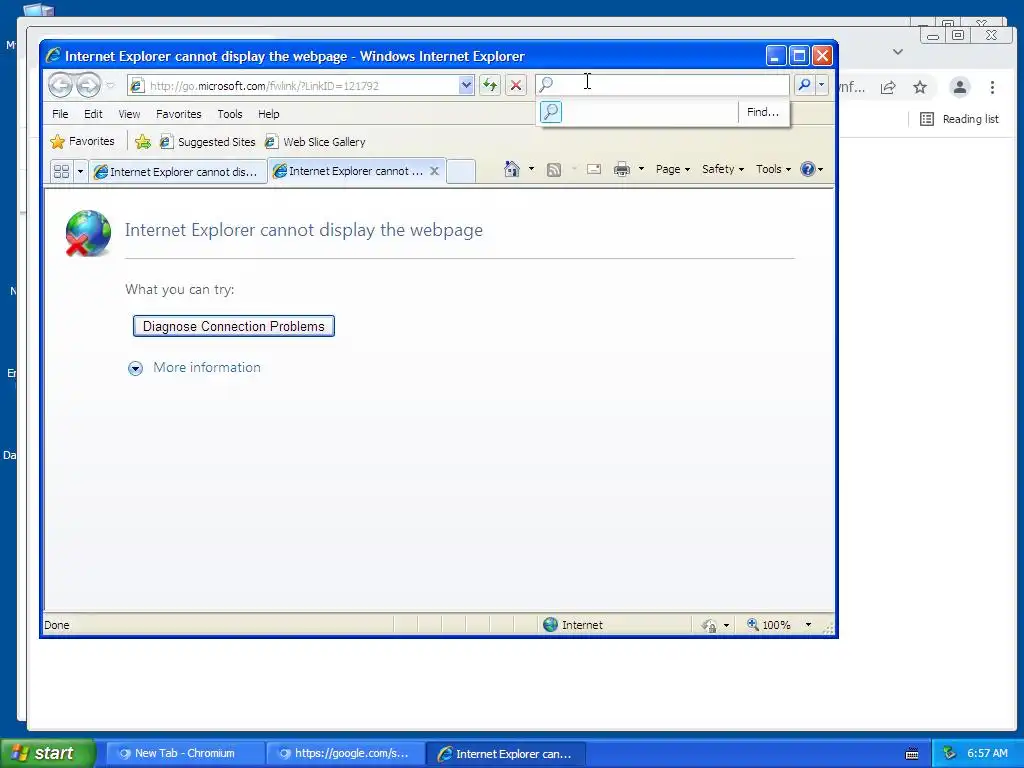This screenshot has height=768, width=1024.
Task: Click the keyboard icon in taskbar
Action: 912,754
